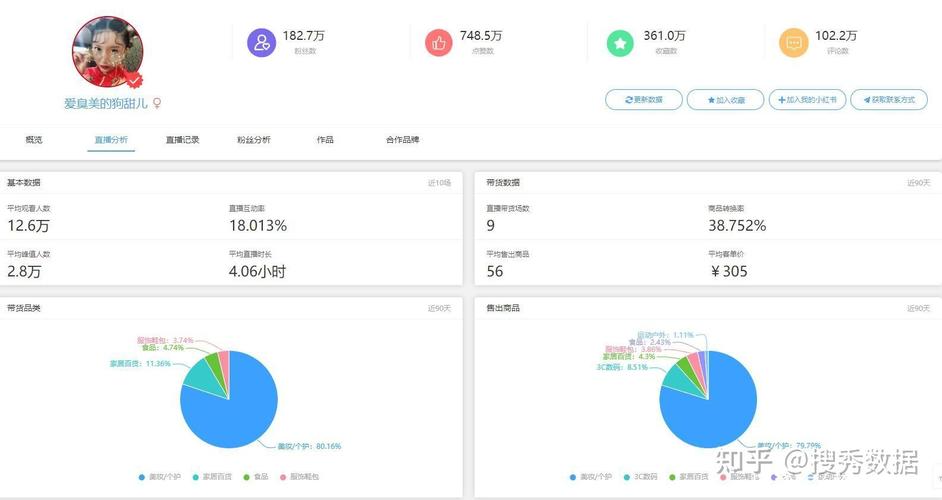Click the verified badge on the avatar
The image size is (942, 500).
click(x=133, y=81)
